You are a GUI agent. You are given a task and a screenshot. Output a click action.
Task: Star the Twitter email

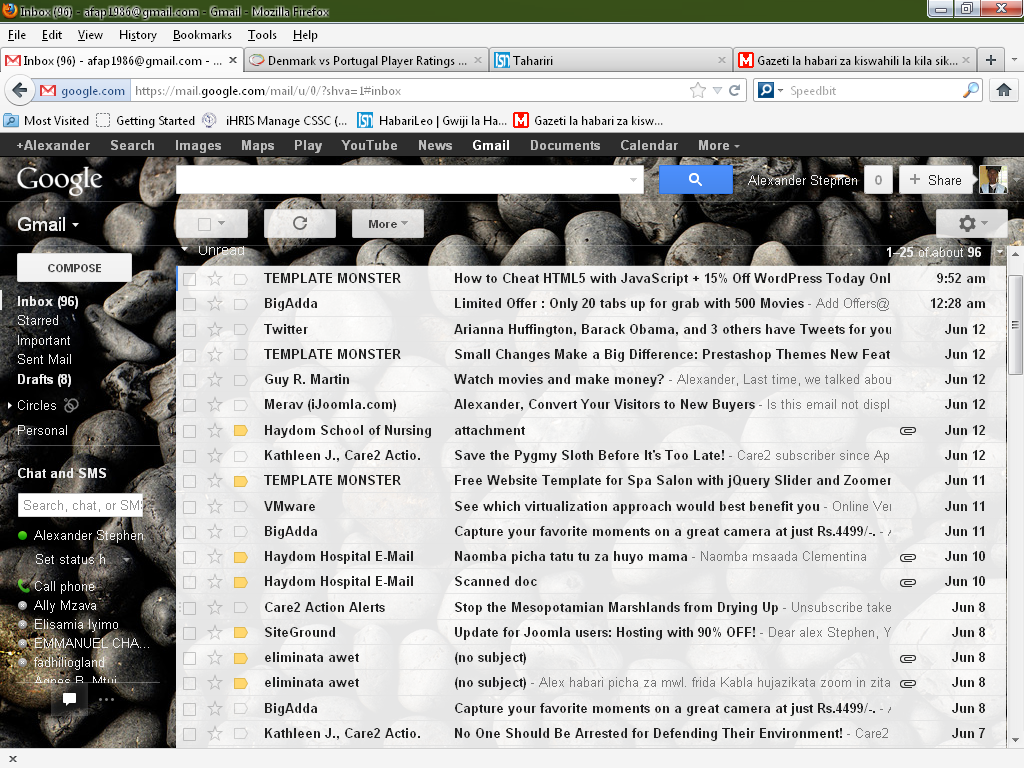(x=215, y=329)
